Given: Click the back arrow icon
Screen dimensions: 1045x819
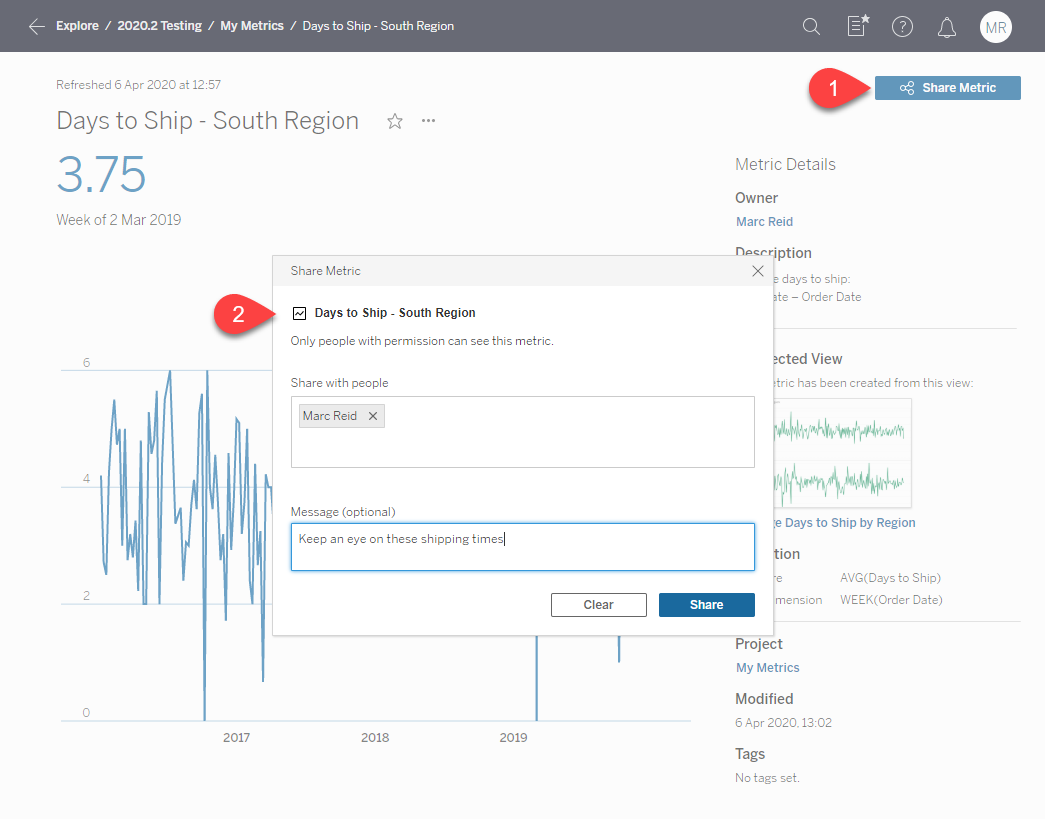Looking at the screenshot, I should pyautogui.click(x=37, y=26).
